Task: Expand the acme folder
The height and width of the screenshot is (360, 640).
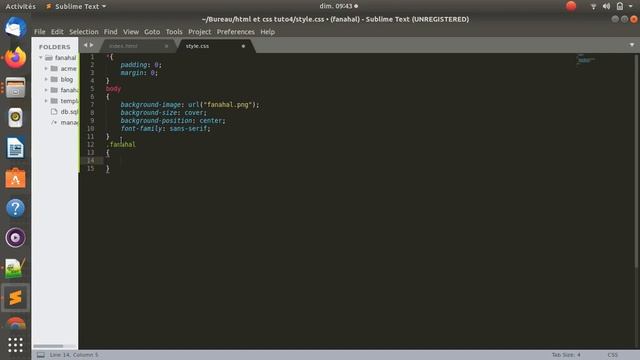Action: click(x=46, y=69)
